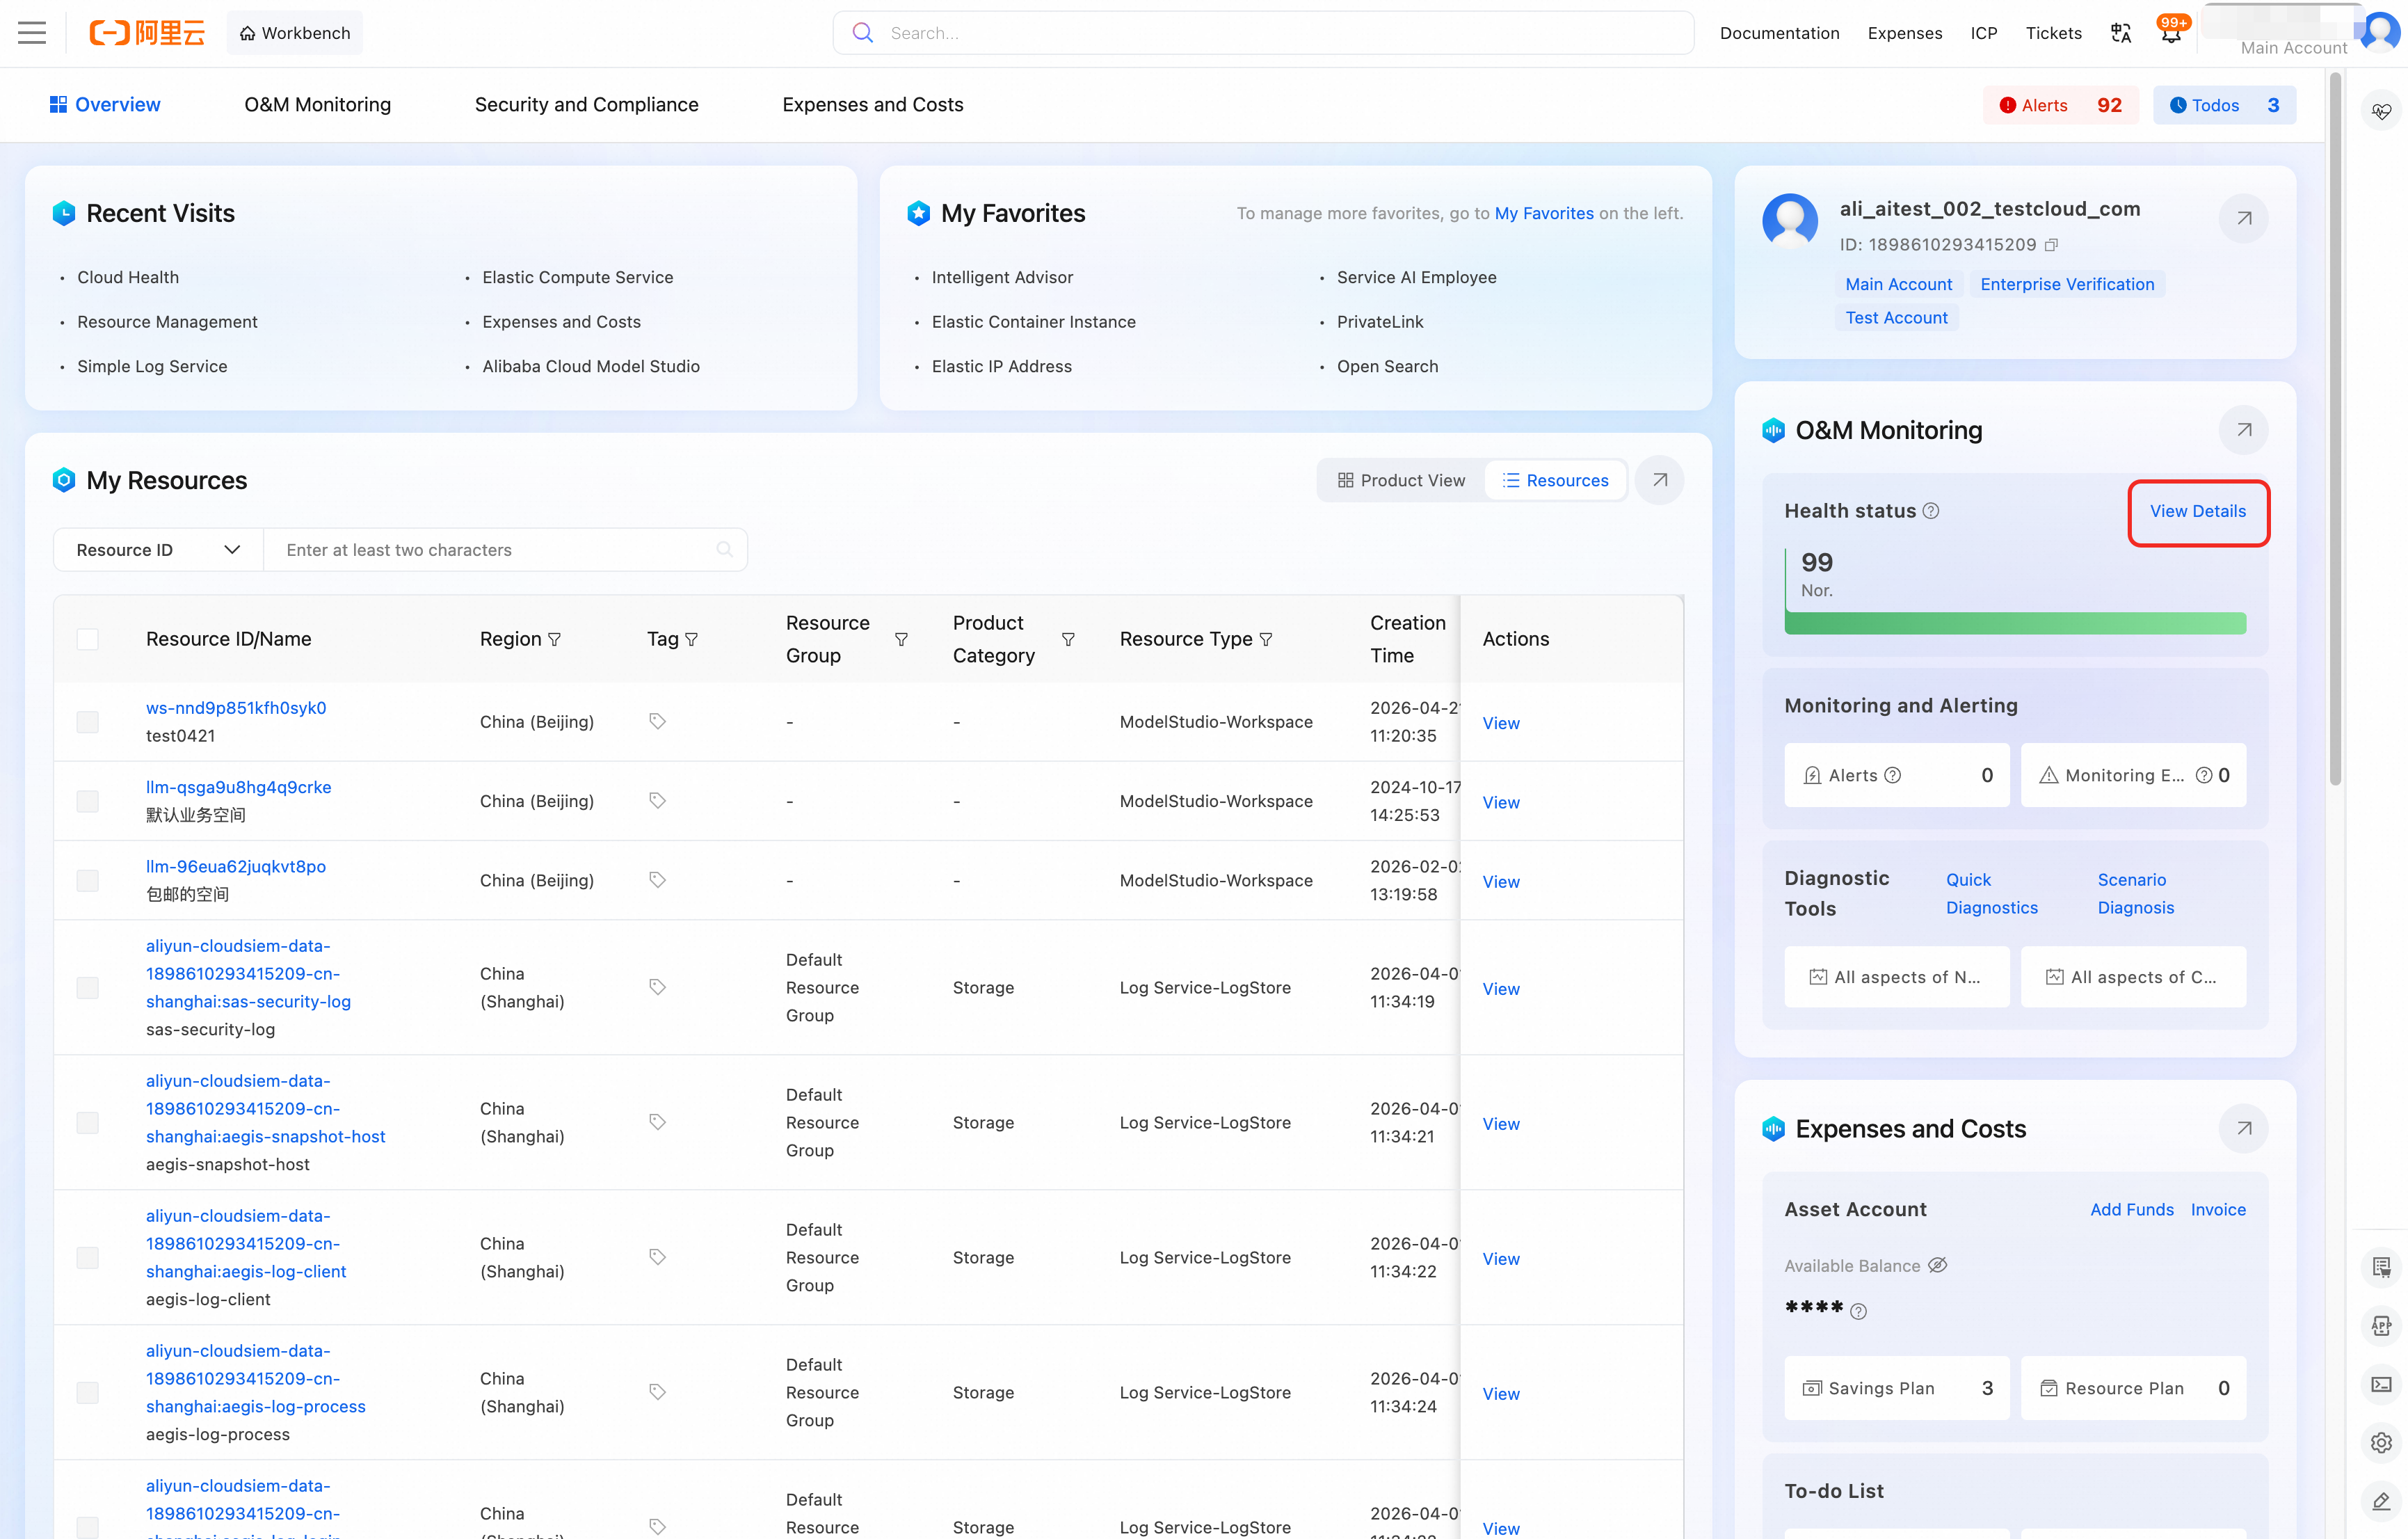
Task: Open the Region column filter
Action: tap(555, 639)
